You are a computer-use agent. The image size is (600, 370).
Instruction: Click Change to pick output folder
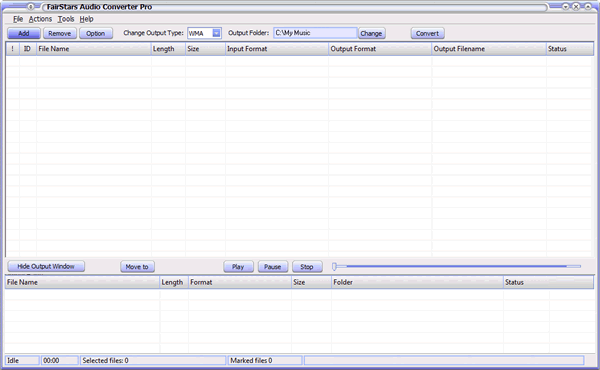coord(371,33)
